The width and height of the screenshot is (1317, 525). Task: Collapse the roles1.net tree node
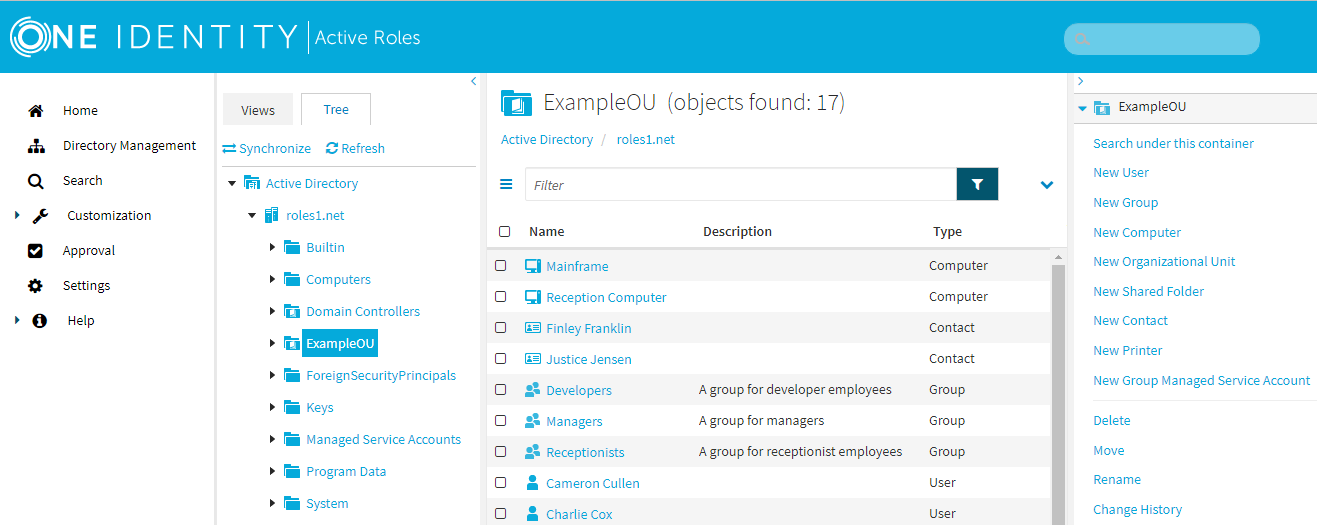[252, 216]
